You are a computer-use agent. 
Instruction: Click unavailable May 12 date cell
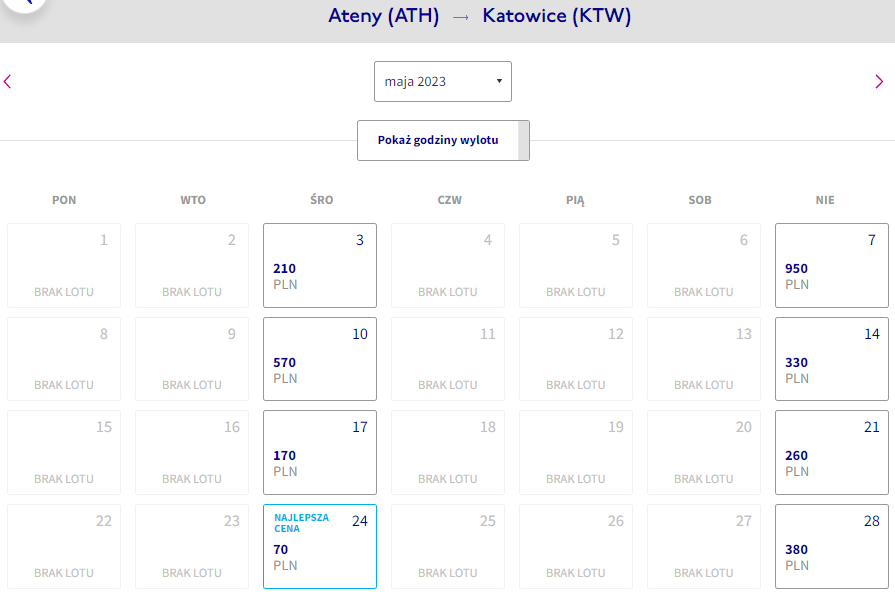coord(576,359)
